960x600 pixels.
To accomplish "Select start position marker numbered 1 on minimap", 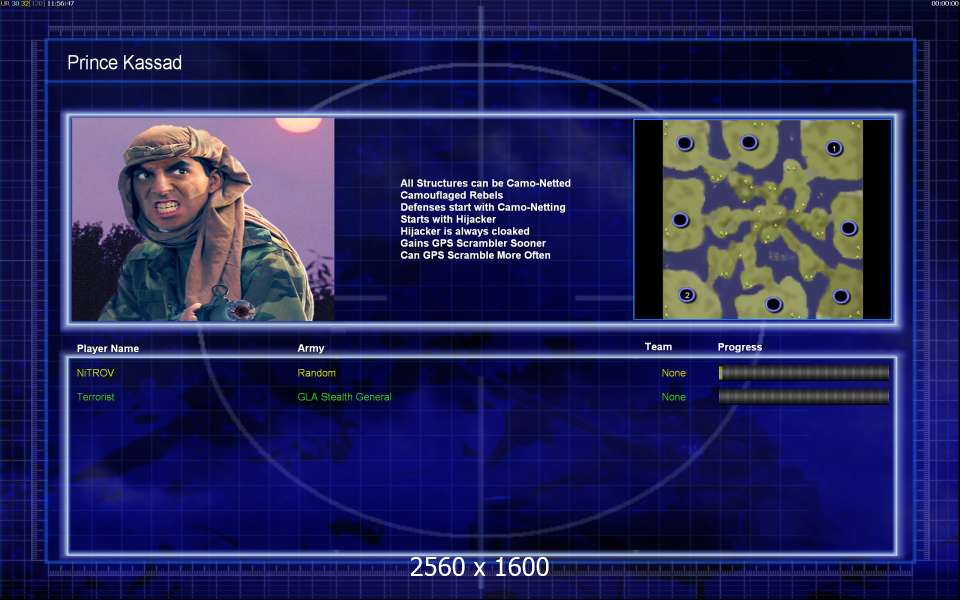I will click(834, 148).
